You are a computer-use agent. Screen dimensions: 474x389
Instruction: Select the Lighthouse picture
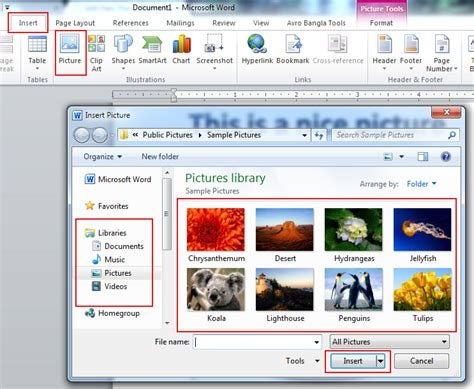coord(285,295)
